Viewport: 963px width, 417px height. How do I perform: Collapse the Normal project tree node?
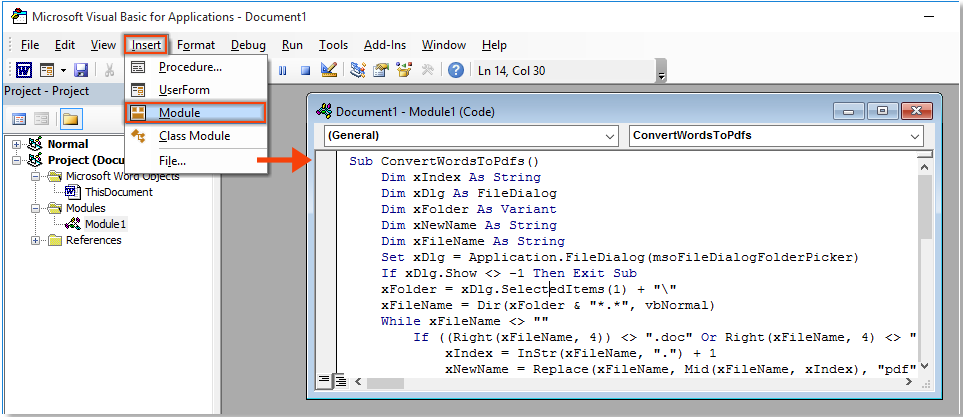point(17,144)
